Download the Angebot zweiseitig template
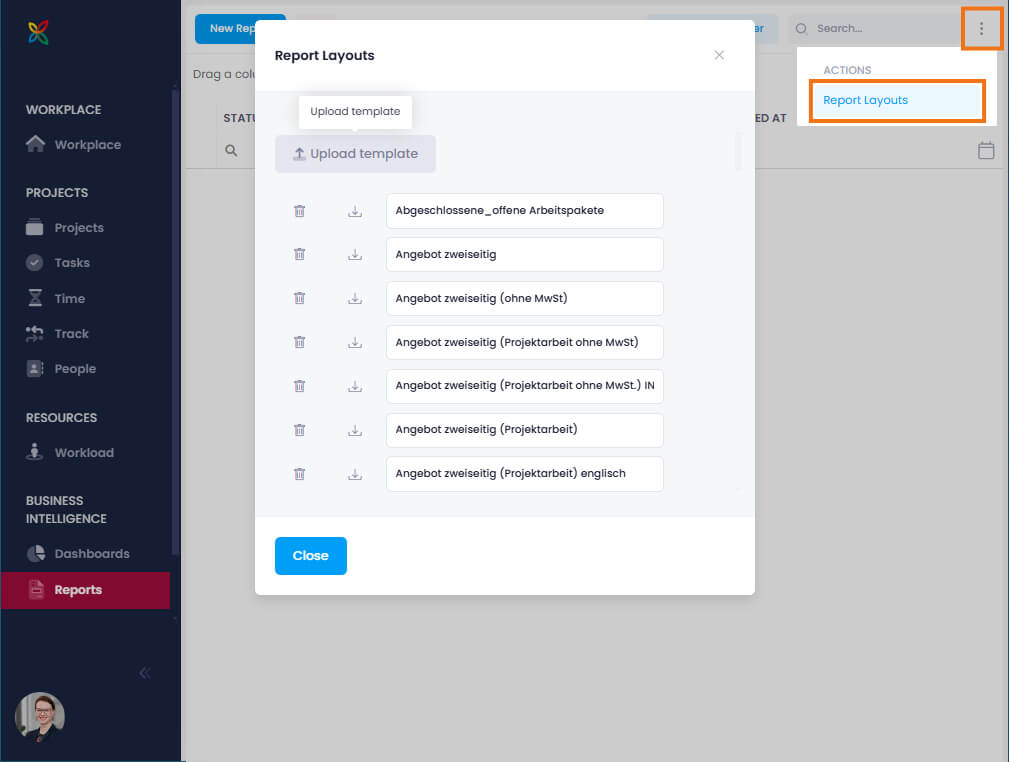Screen dimensions: 1009x762 point(355,254)
